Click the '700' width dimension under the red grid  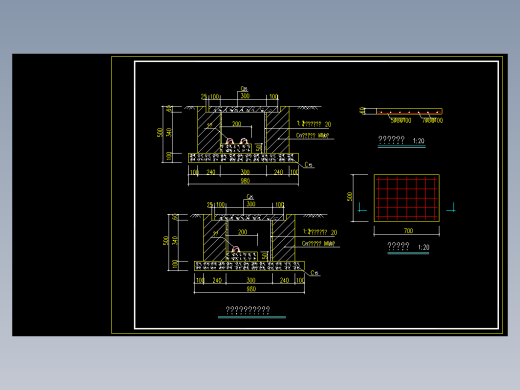[x=408, y=230]
